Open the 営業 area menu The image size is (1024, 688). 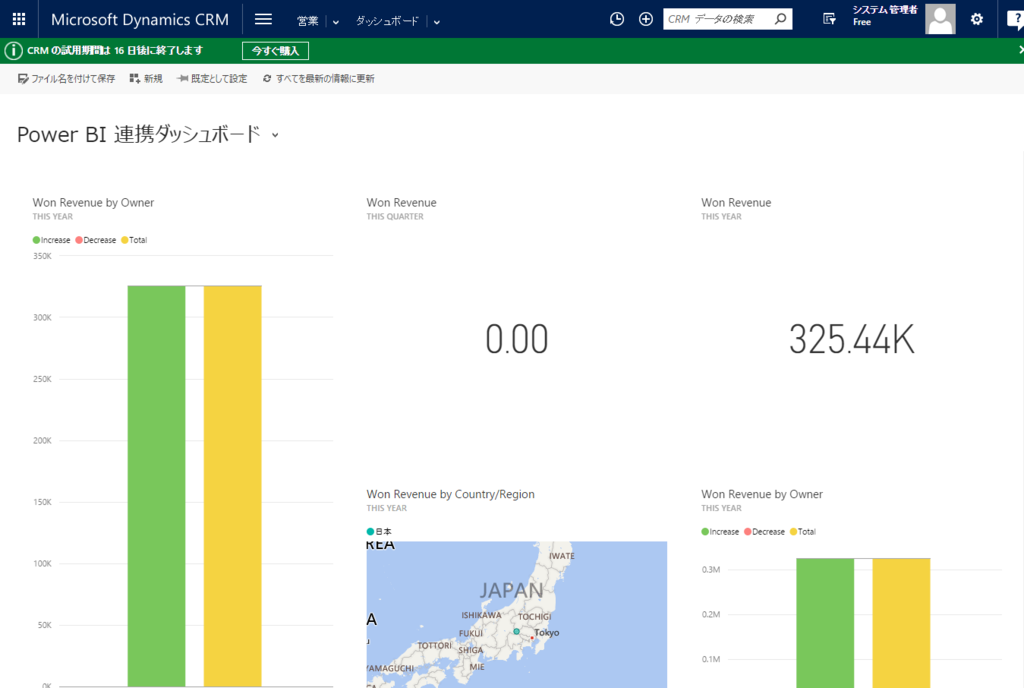pos(307,21)
